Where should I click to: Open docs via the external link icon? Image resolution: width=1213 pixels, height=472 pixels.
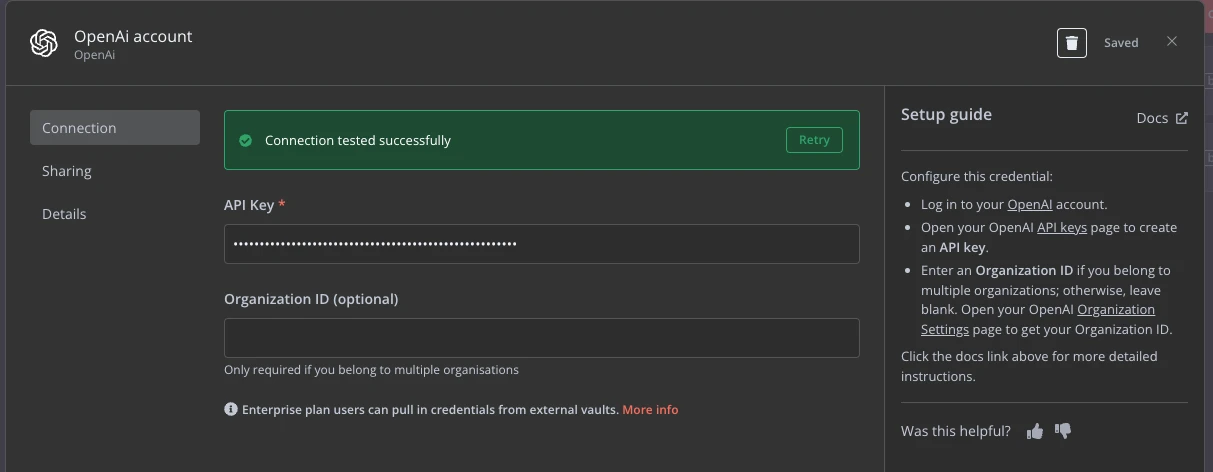click(1181, 118)
